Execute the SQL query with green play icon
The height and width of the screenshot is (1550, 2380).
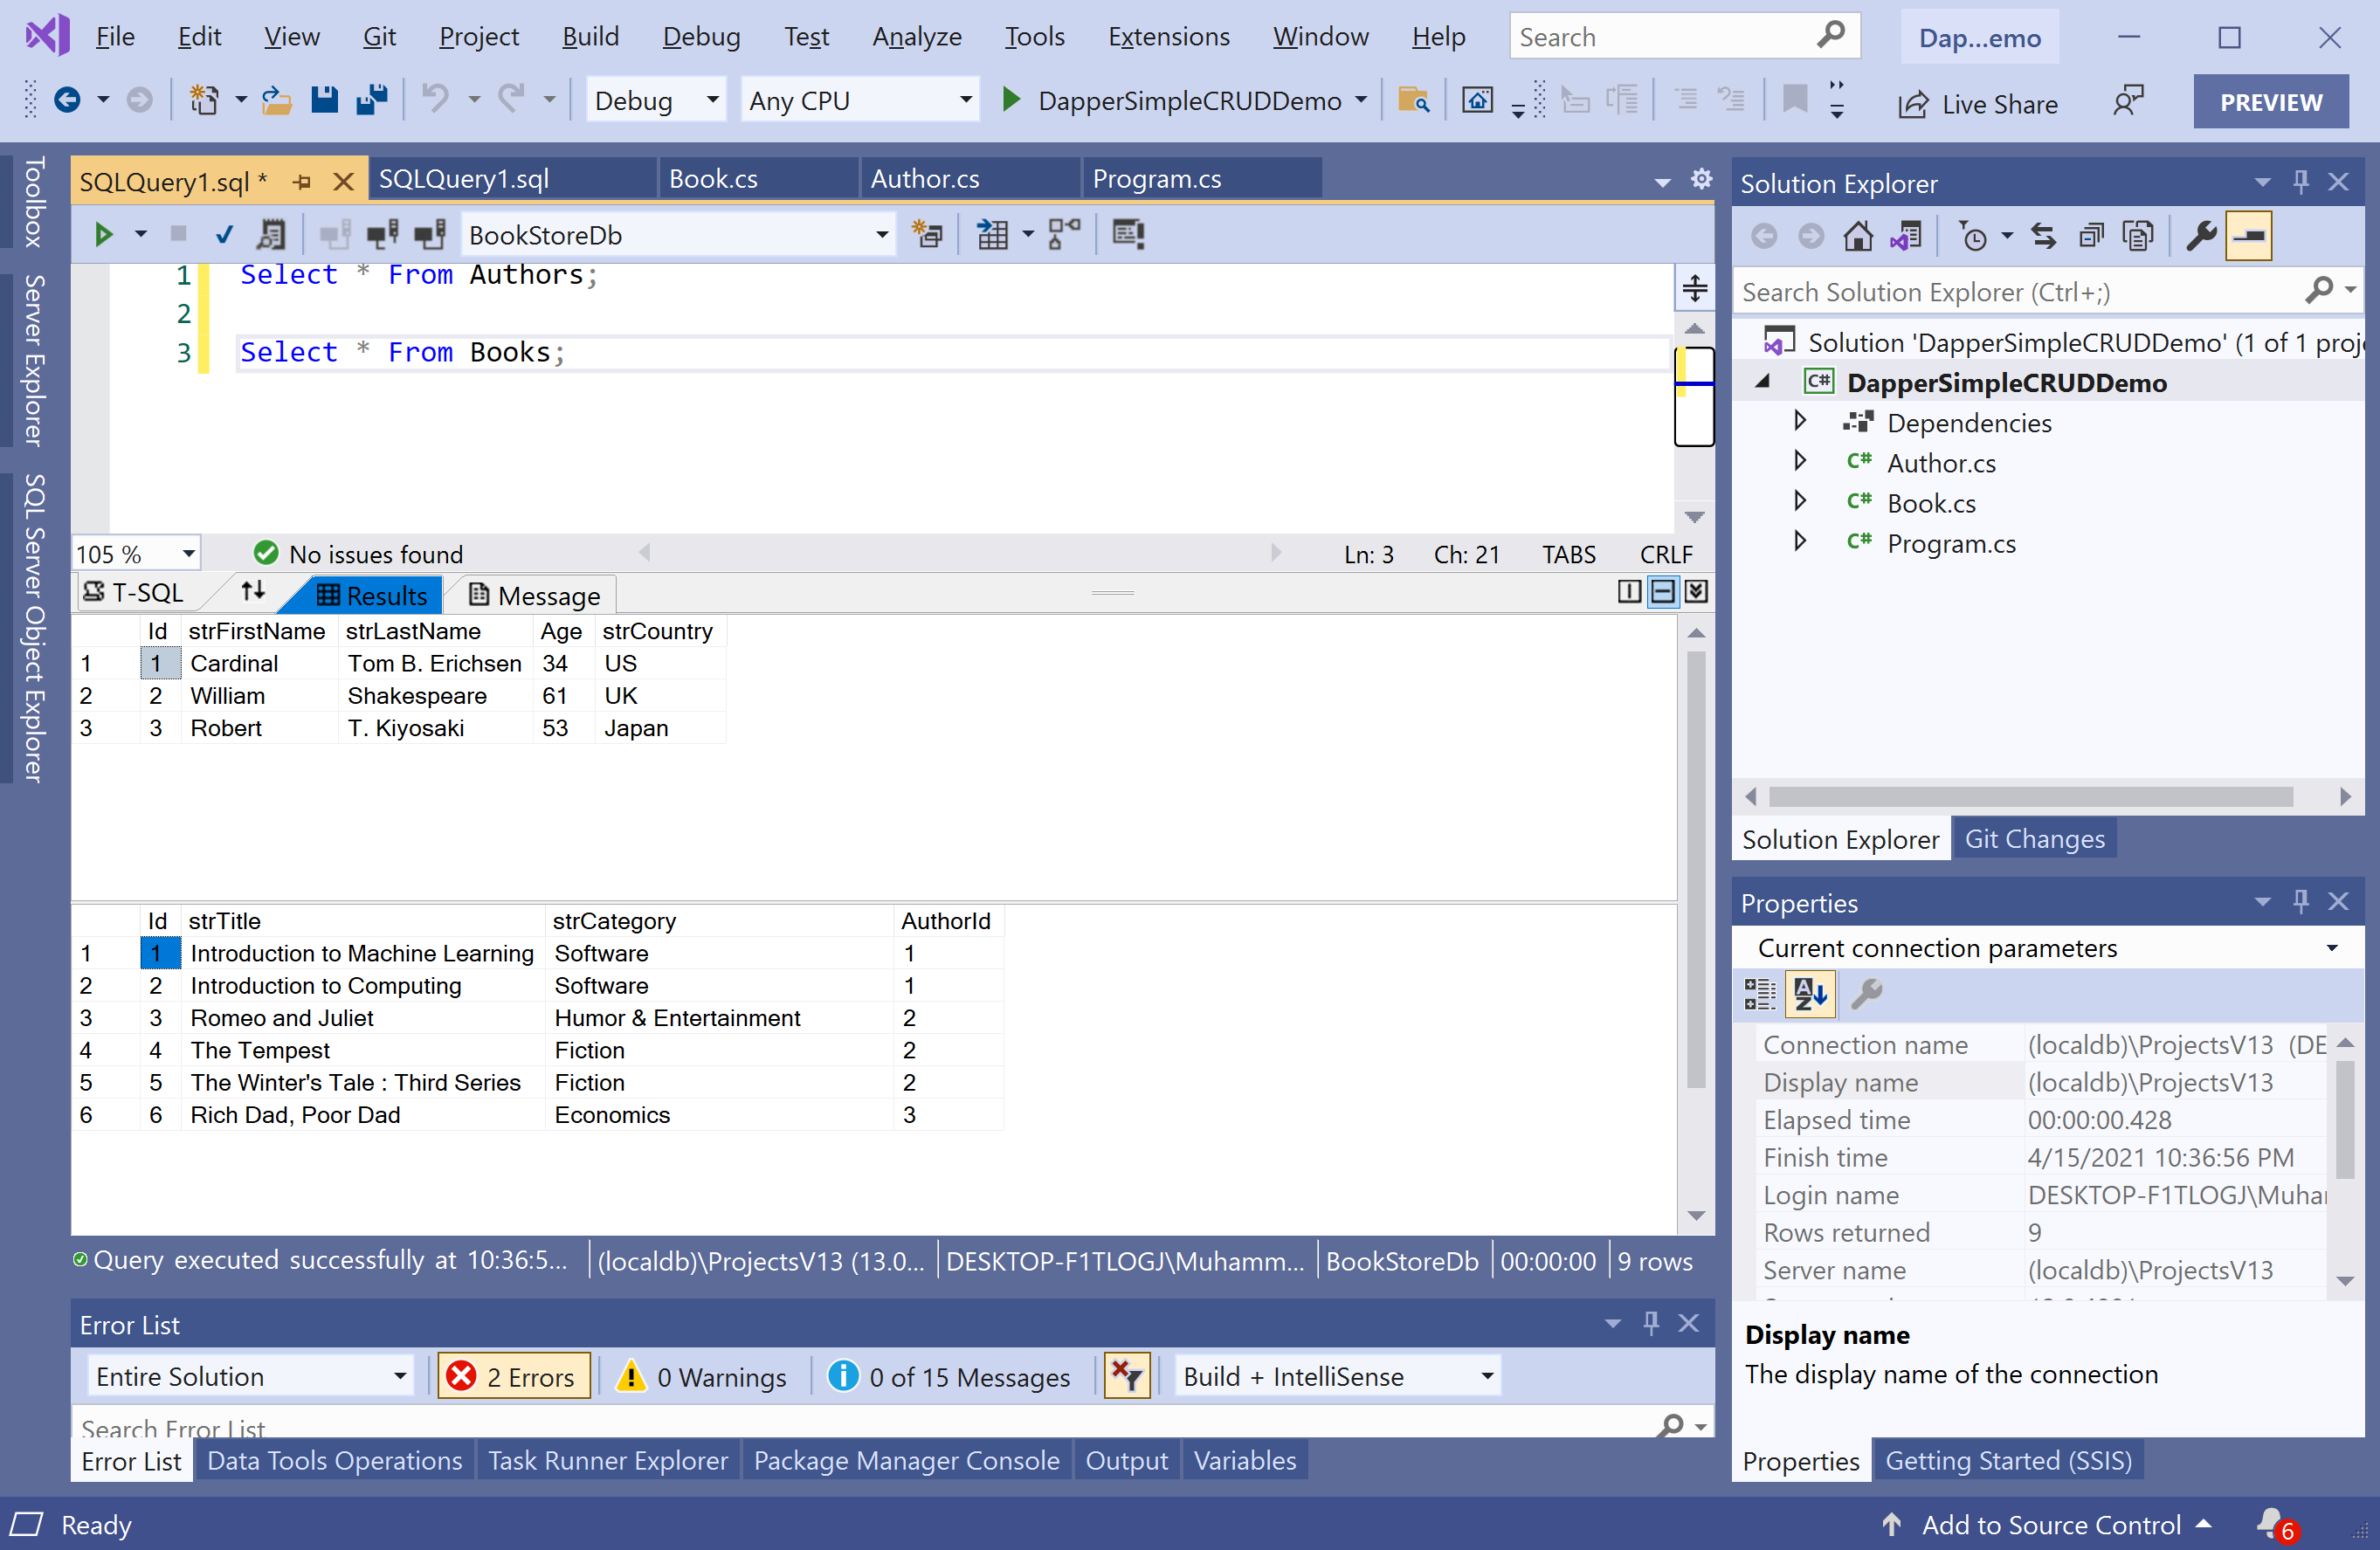click(x=103, y=235)
